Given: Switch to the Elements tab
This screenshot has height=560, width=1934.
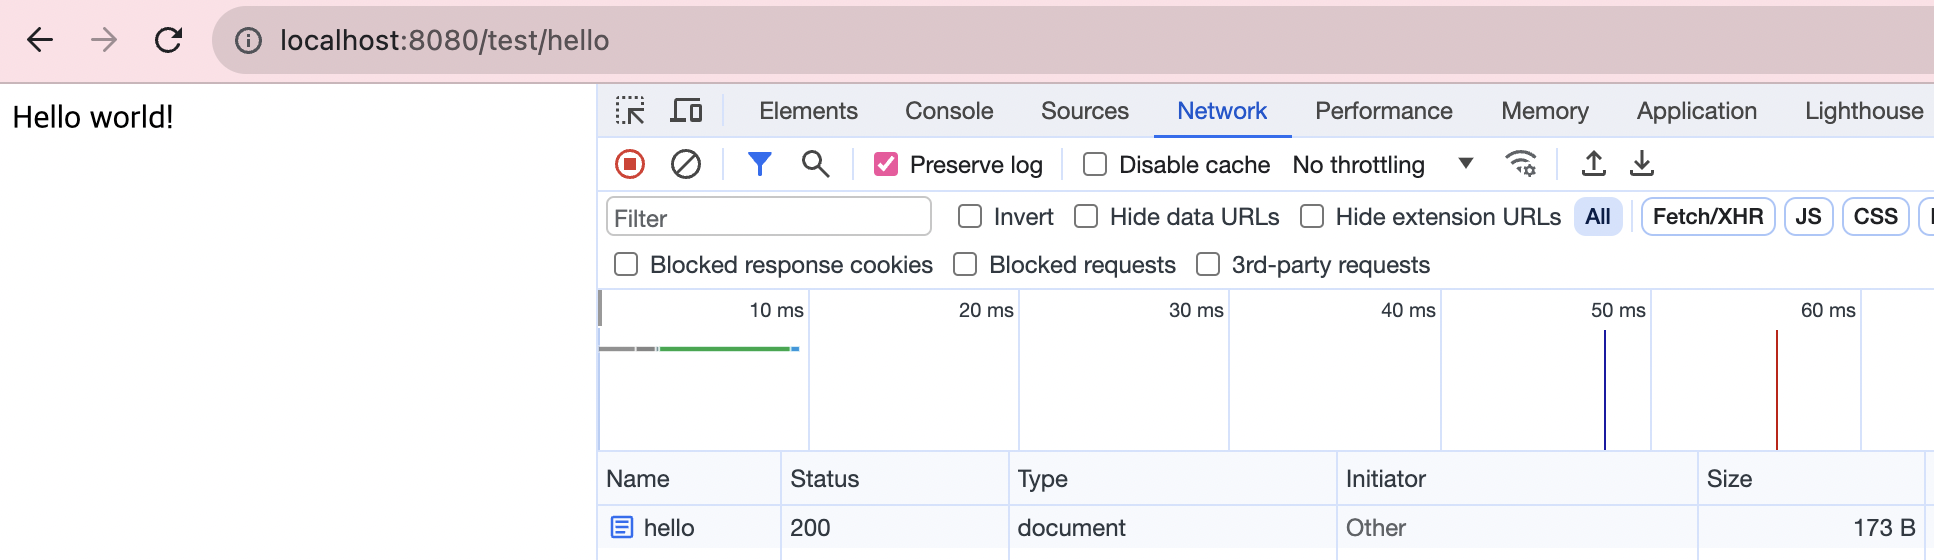Looking at the screenshot, I should pos(808,111).
